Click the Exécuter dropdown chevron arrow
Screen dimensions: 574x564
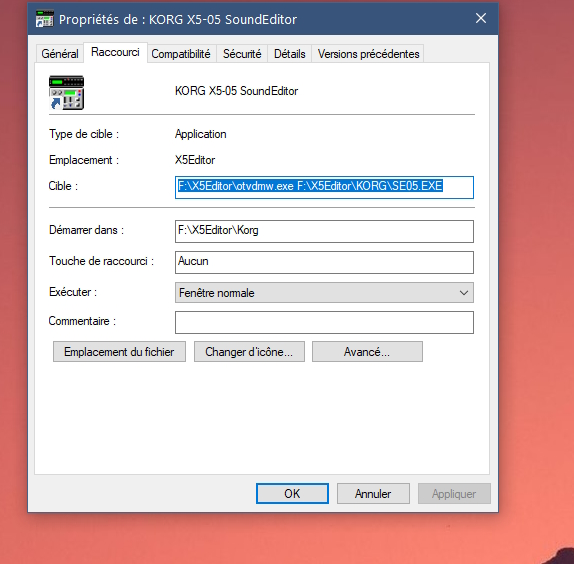point(464,293)
